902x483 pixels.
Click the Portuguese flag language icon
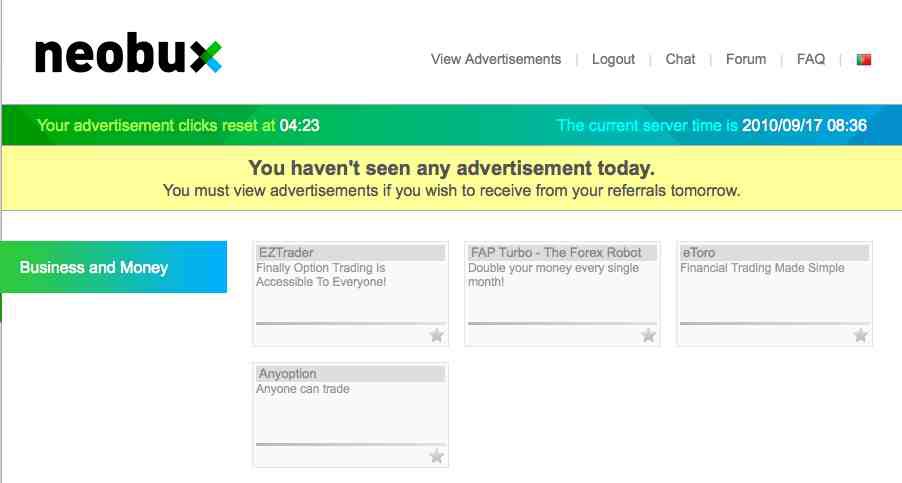click(x=864, y=59)
